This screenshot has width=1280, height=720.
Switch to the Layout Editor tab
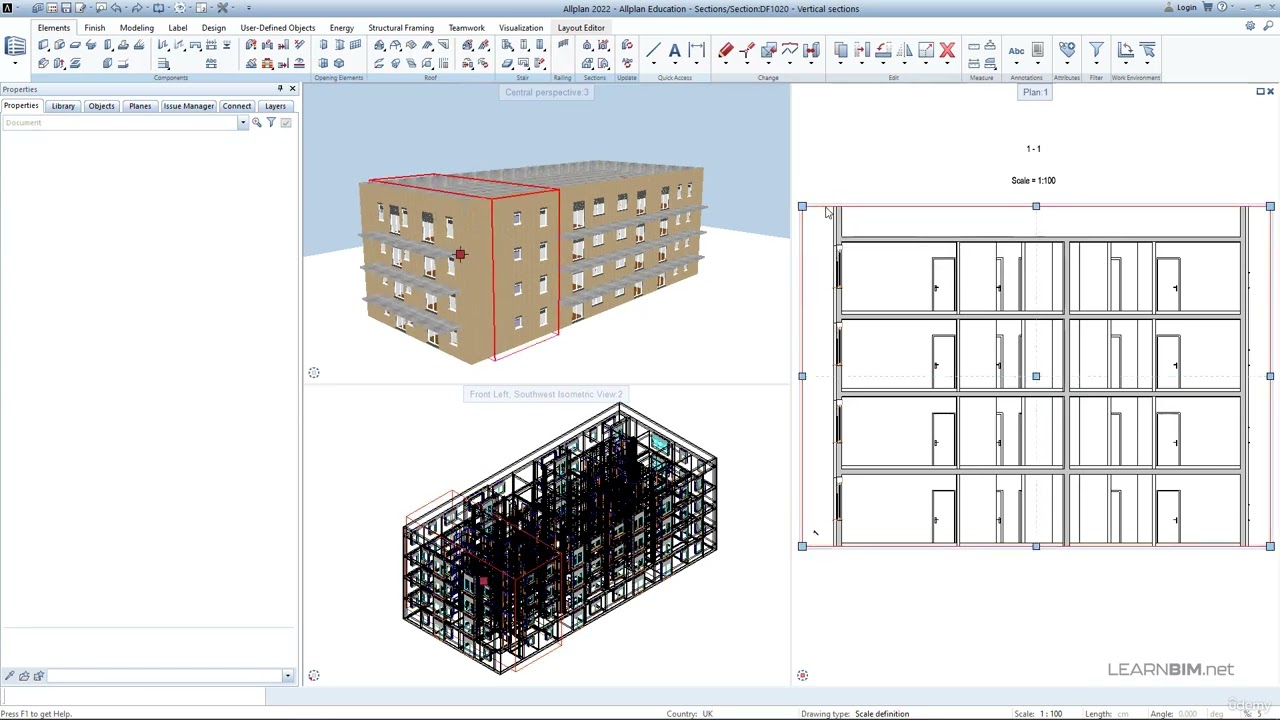tap(581, 28)
